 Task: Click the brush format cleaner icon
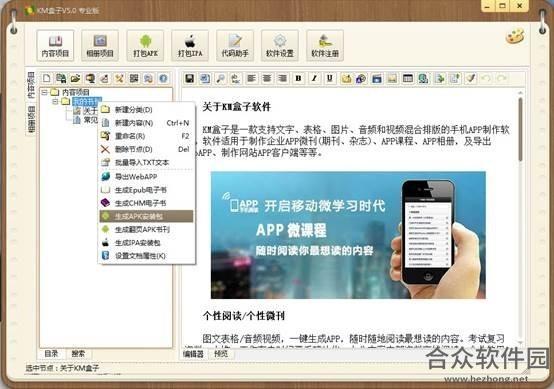click(471, 78)
